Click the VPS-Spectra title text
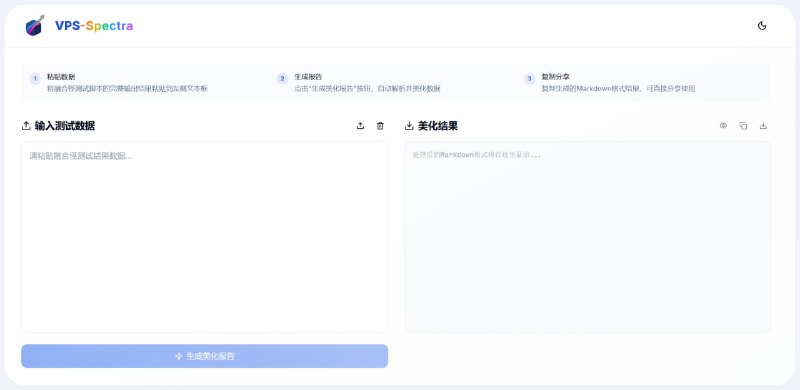Image resolution: width=800 pixels, height=390 pixels. [x=94, y=26]
